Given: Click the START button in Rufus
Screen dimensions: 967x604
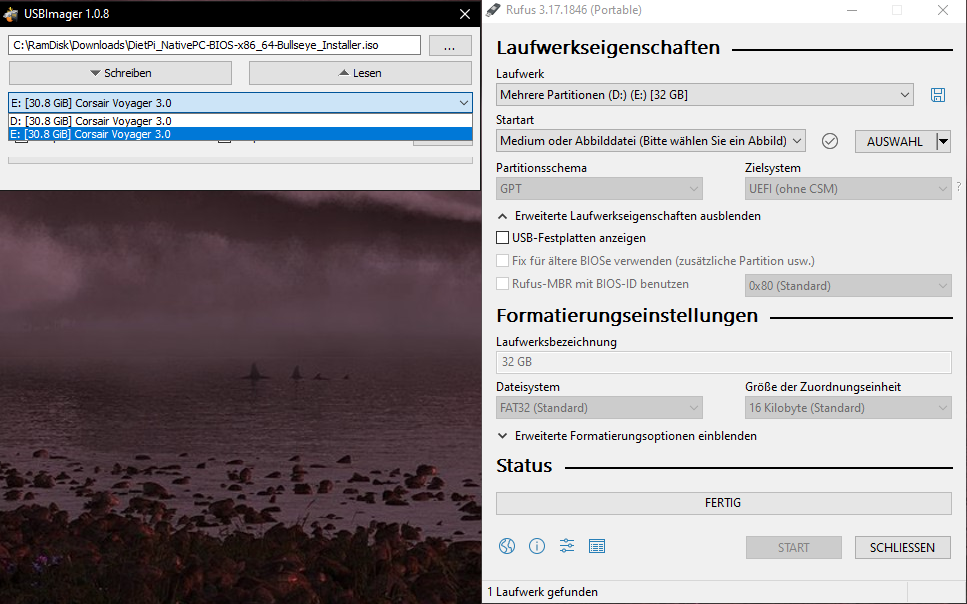Looking at the screenshot, I should pos(794,547).
